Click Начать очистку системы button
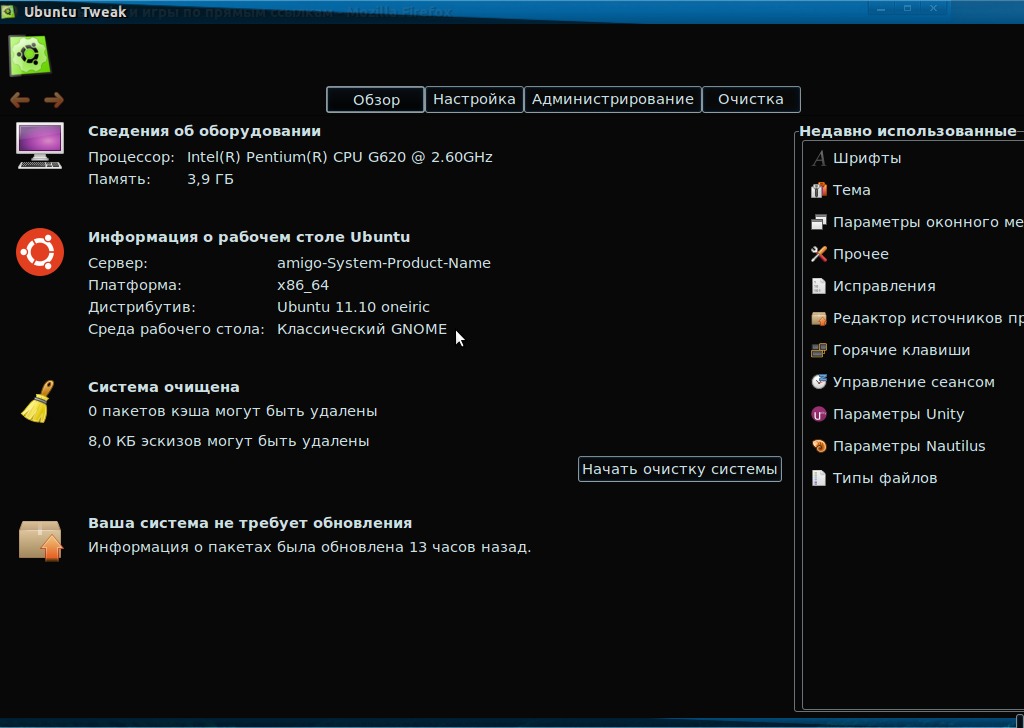 click(680, 469)
